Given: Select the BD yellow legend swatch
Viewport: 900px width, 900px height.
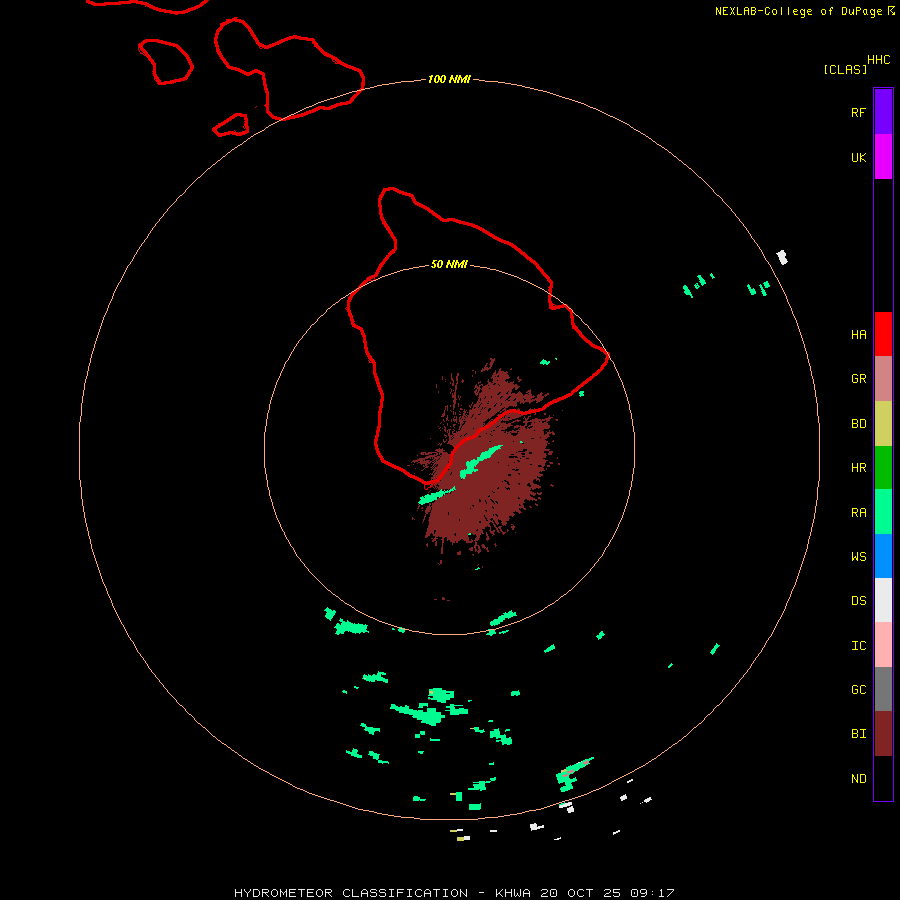Looking at the screenshot, I should point(883,424).
